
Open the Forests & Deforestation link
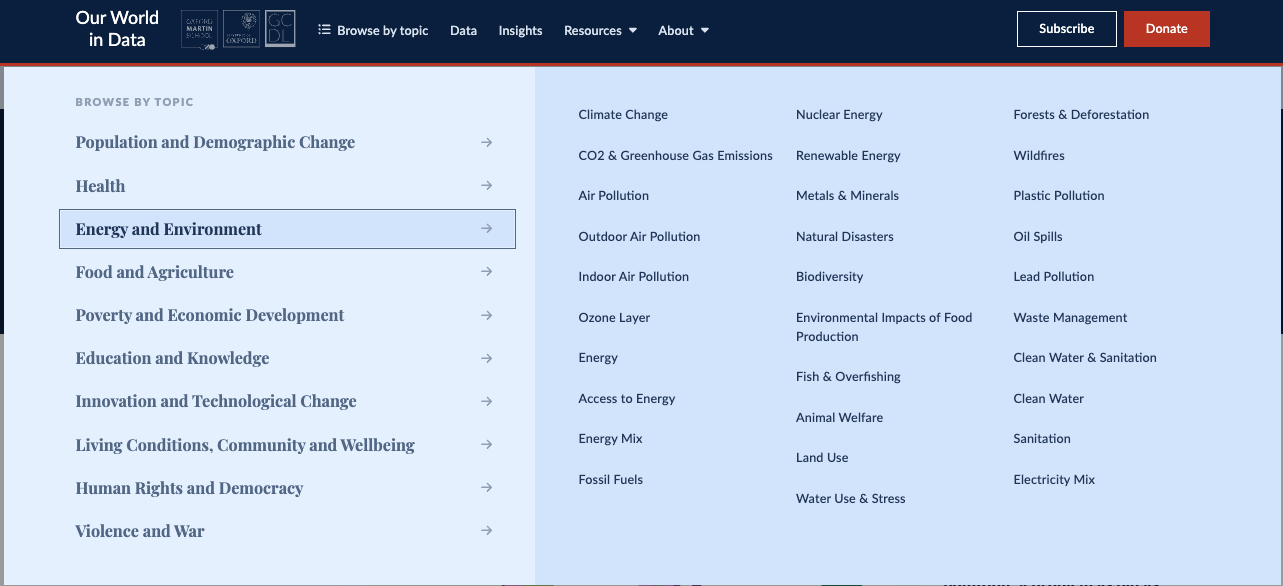pos(1081,115)
